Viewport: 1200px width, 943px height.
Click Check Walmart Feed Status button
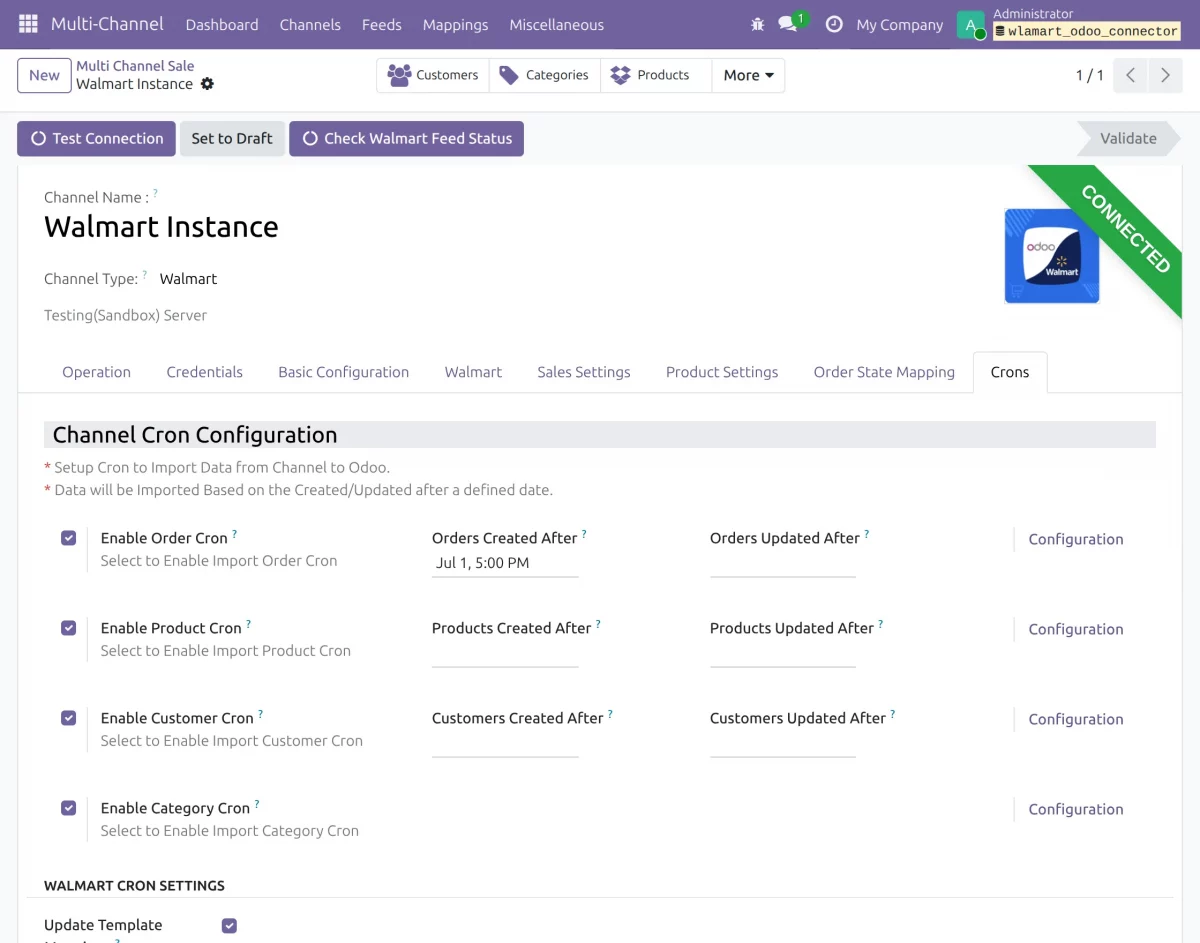[406, 139]
